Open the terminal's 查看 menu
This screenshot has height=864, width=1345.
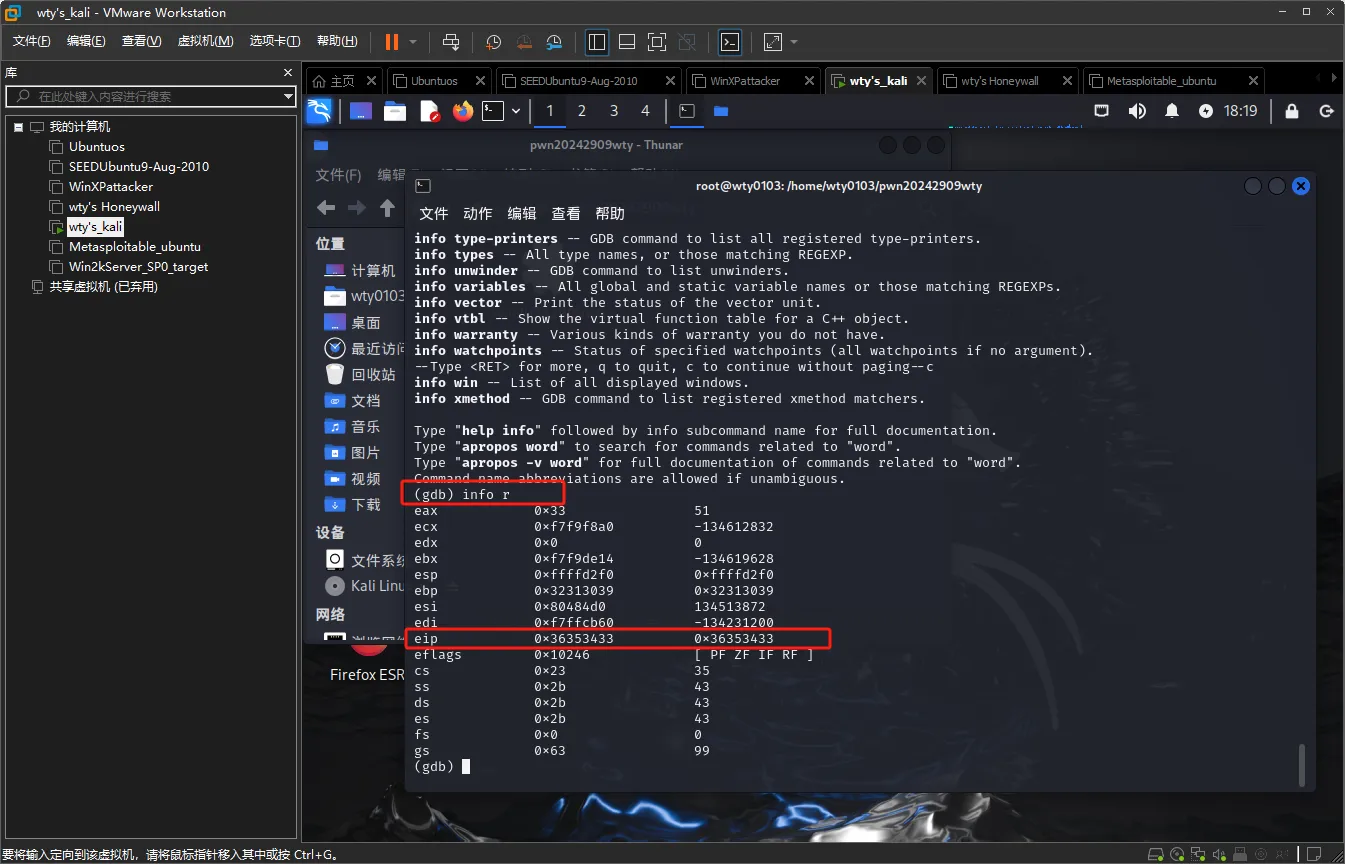[x=566, y=213]
